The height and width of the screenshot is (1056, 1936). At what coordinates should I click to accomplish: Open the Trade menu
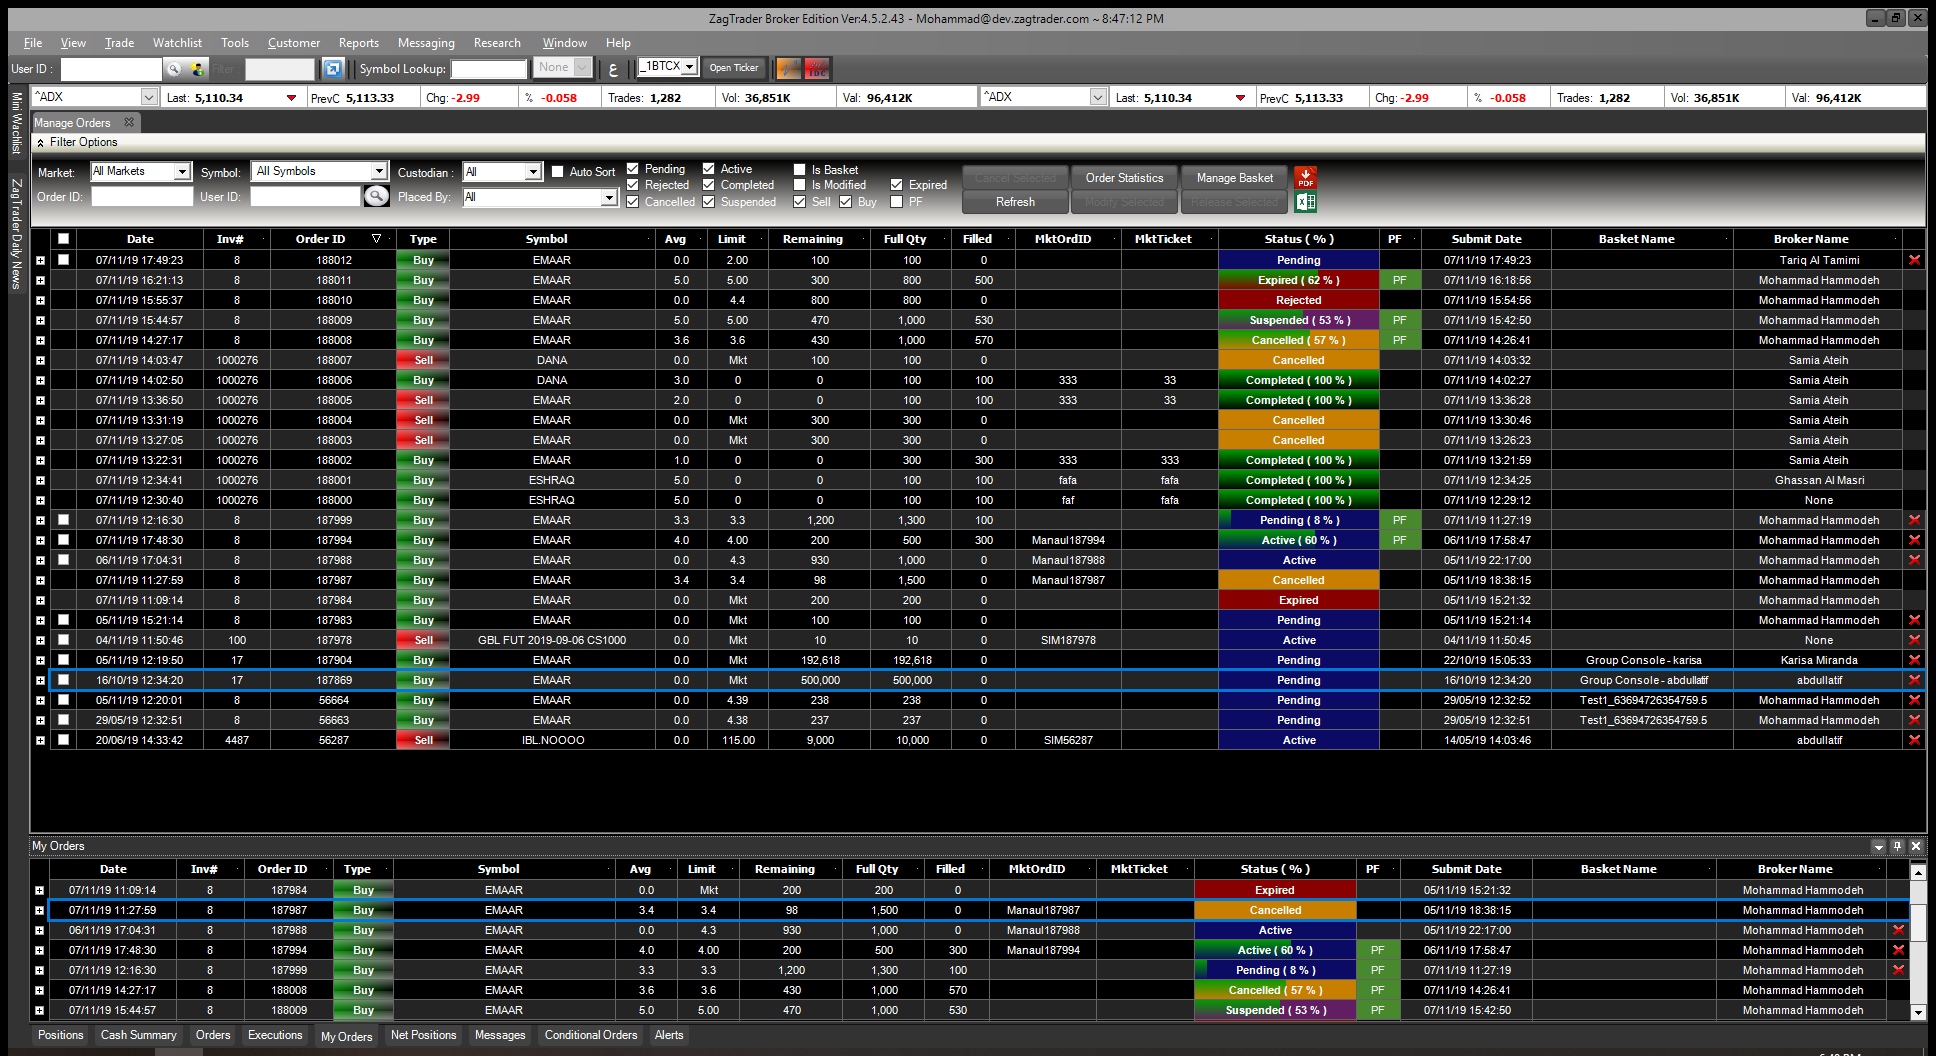click(119, 43)
